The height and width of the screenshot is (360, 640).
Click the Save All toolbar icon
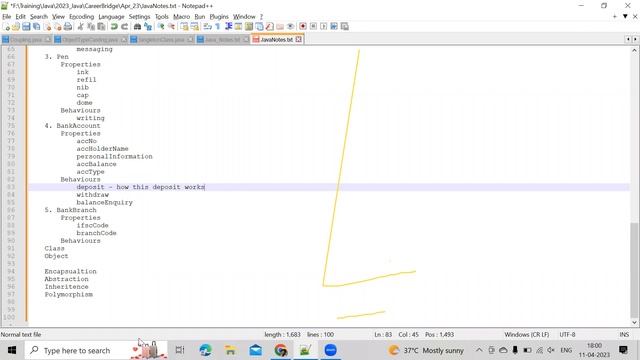click(36, 27)
